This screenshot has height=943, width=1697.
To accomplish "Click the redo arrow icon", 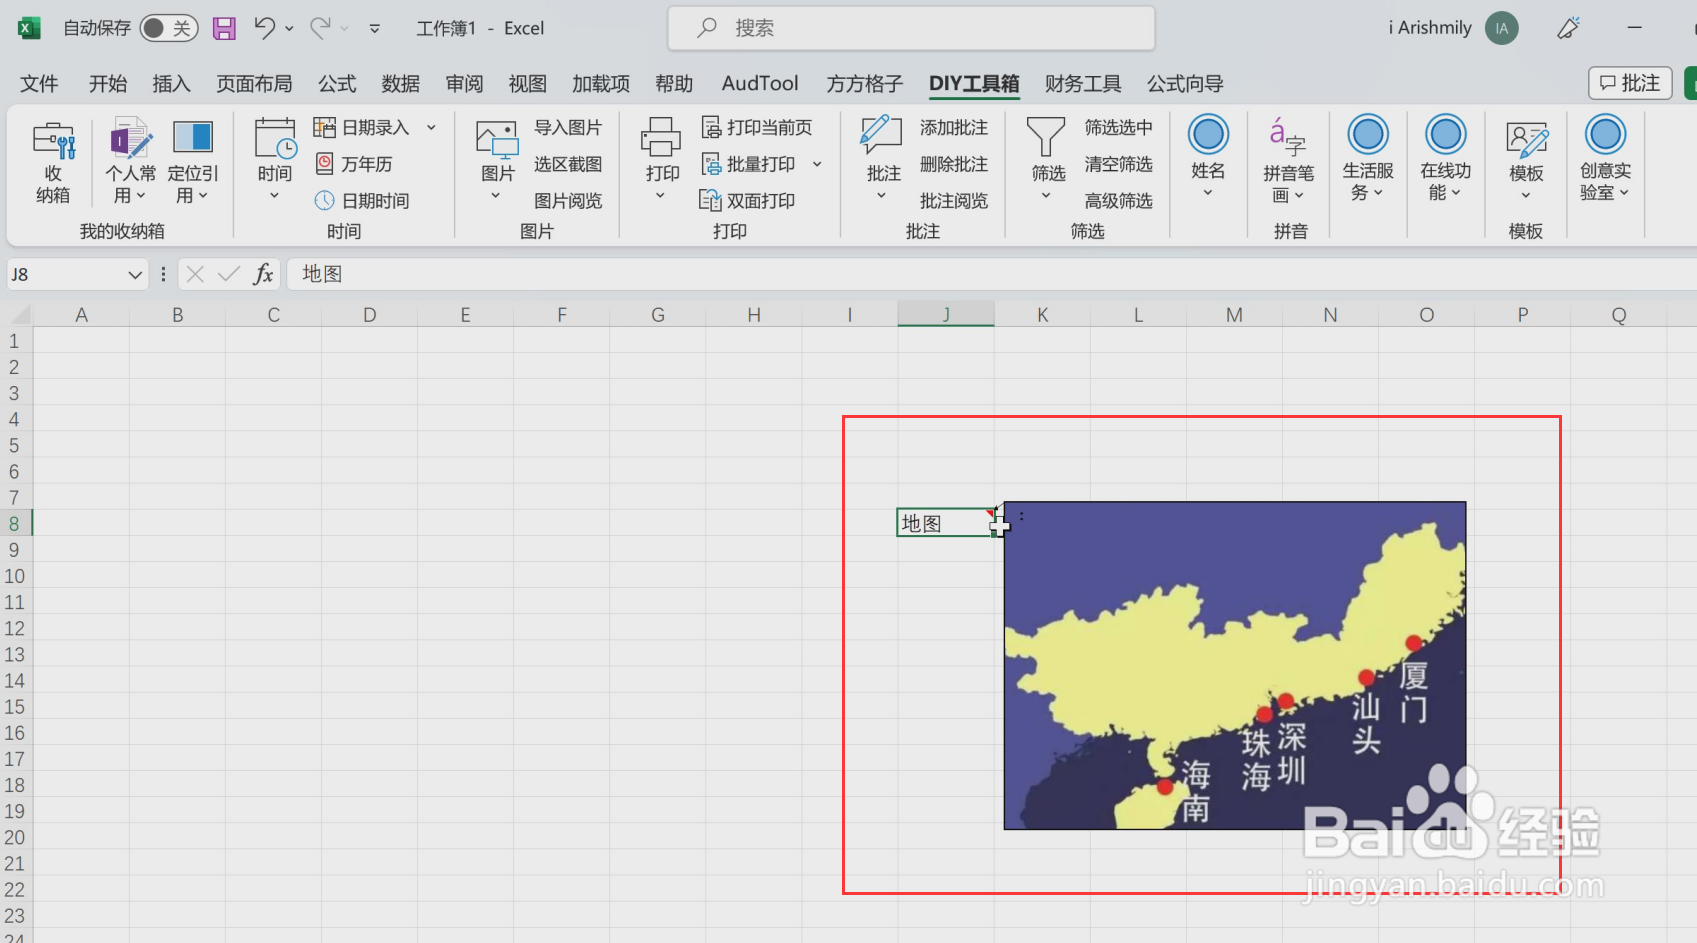I will tap(320, 28).
